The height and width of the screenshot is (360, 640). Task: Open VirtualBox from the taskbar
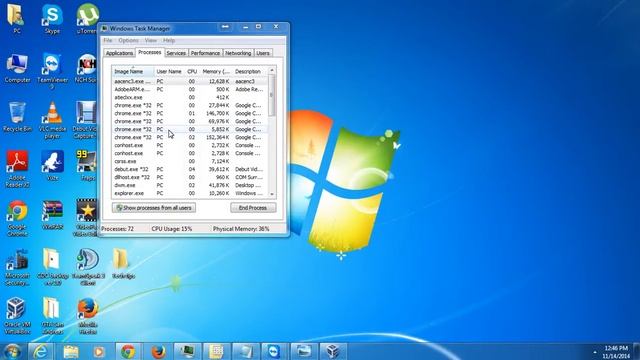pos(333,351)
